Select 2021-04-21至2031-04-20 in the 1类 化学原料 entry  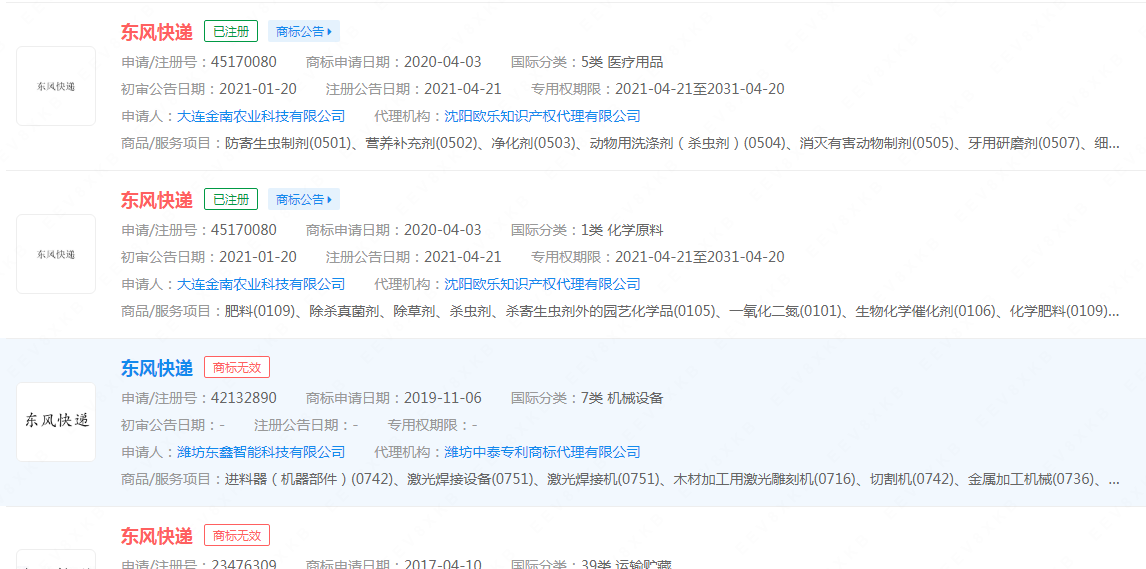coord(700,257)
